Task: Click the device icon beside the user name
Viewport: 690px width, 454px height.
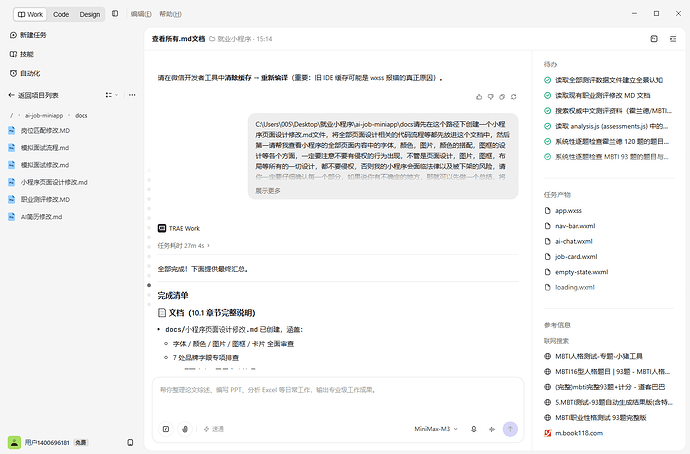Action: [x=130, y=443]
